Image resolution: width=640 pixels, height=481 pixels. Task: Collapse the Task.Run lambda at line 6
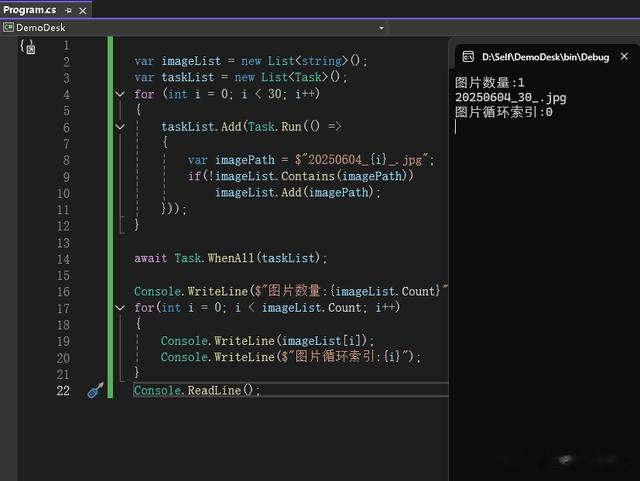[120, 127]
